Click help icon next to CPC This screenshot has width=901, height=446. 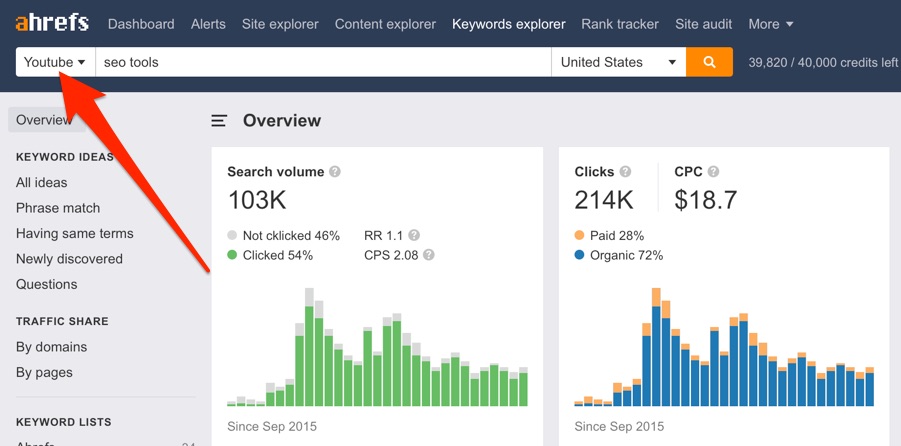tap(713, 172)
